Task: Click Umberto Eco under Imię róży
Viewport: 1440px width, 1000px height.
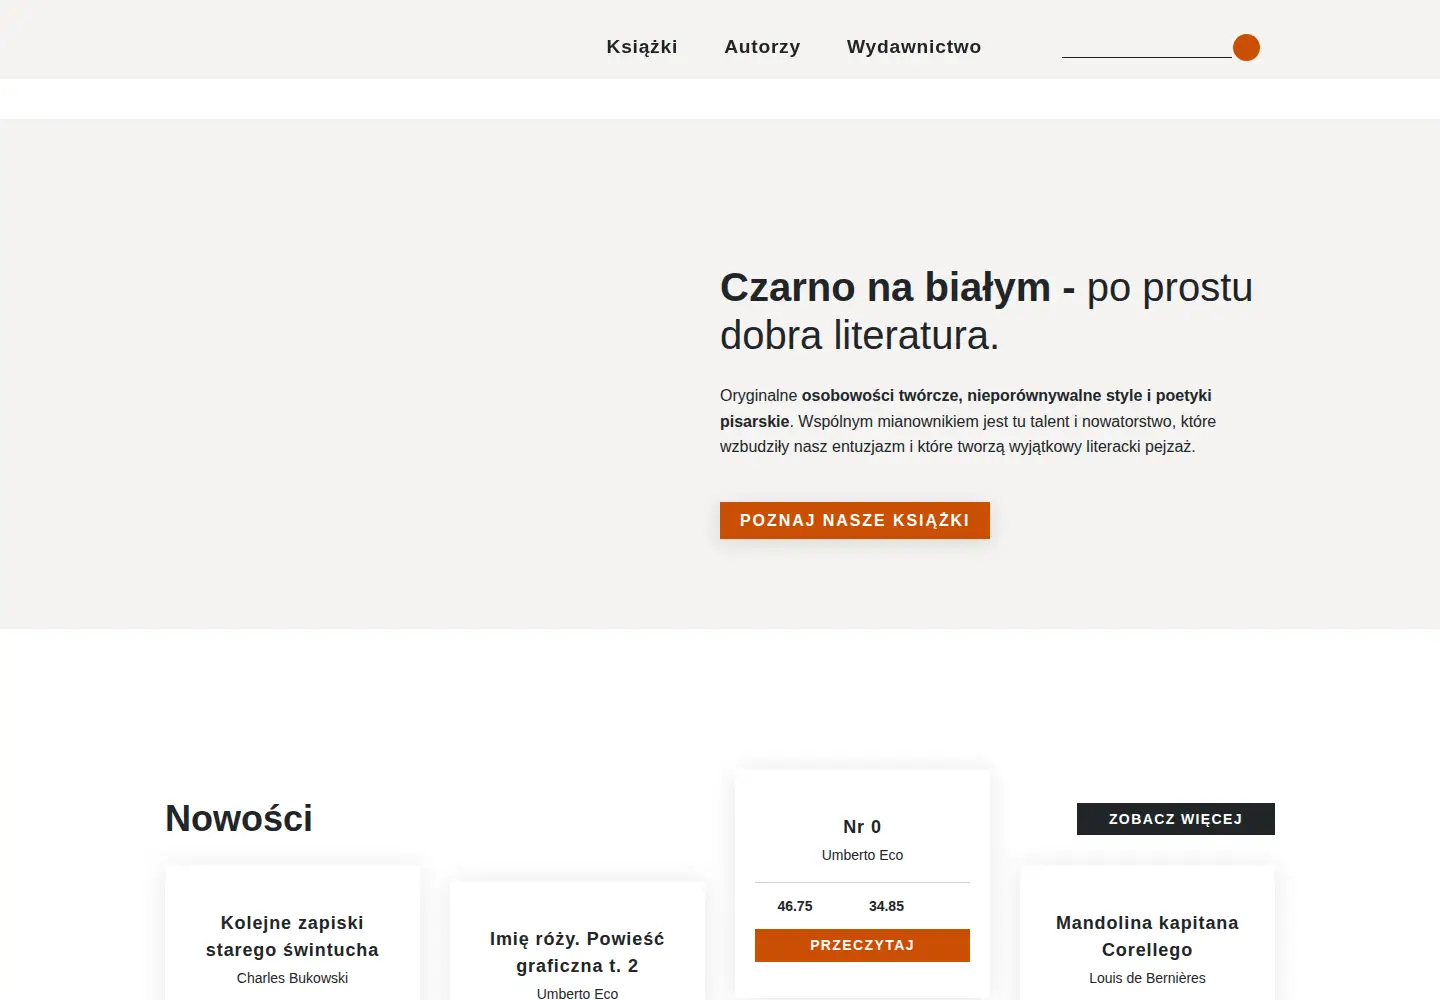Action: (x=577, y=993)
